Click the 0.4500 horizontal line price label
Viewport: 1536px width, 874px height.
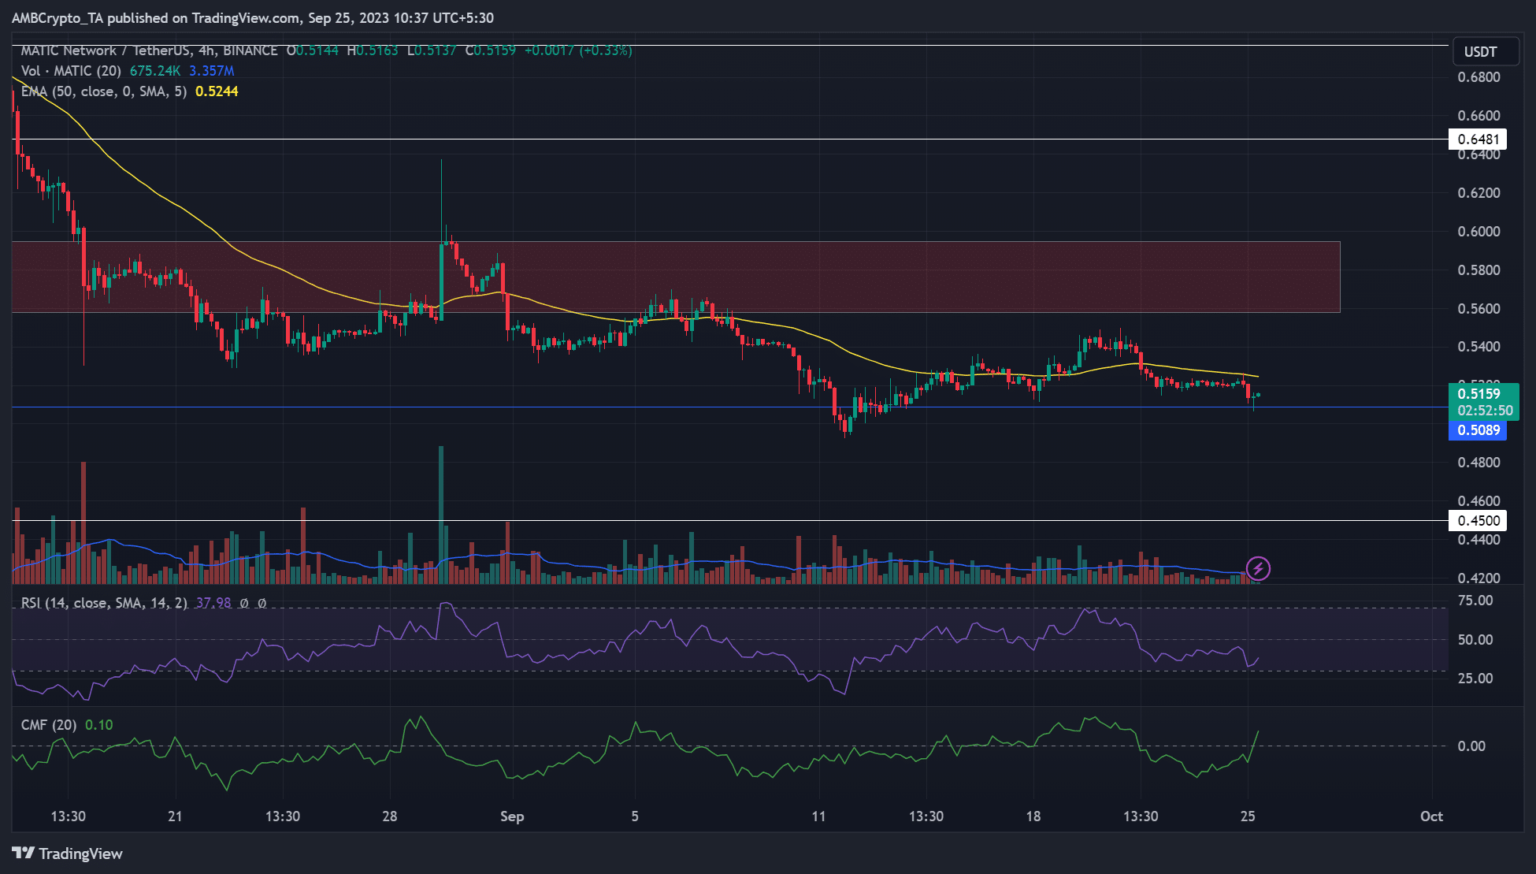pyautogui.click(x=1478, y=520)
